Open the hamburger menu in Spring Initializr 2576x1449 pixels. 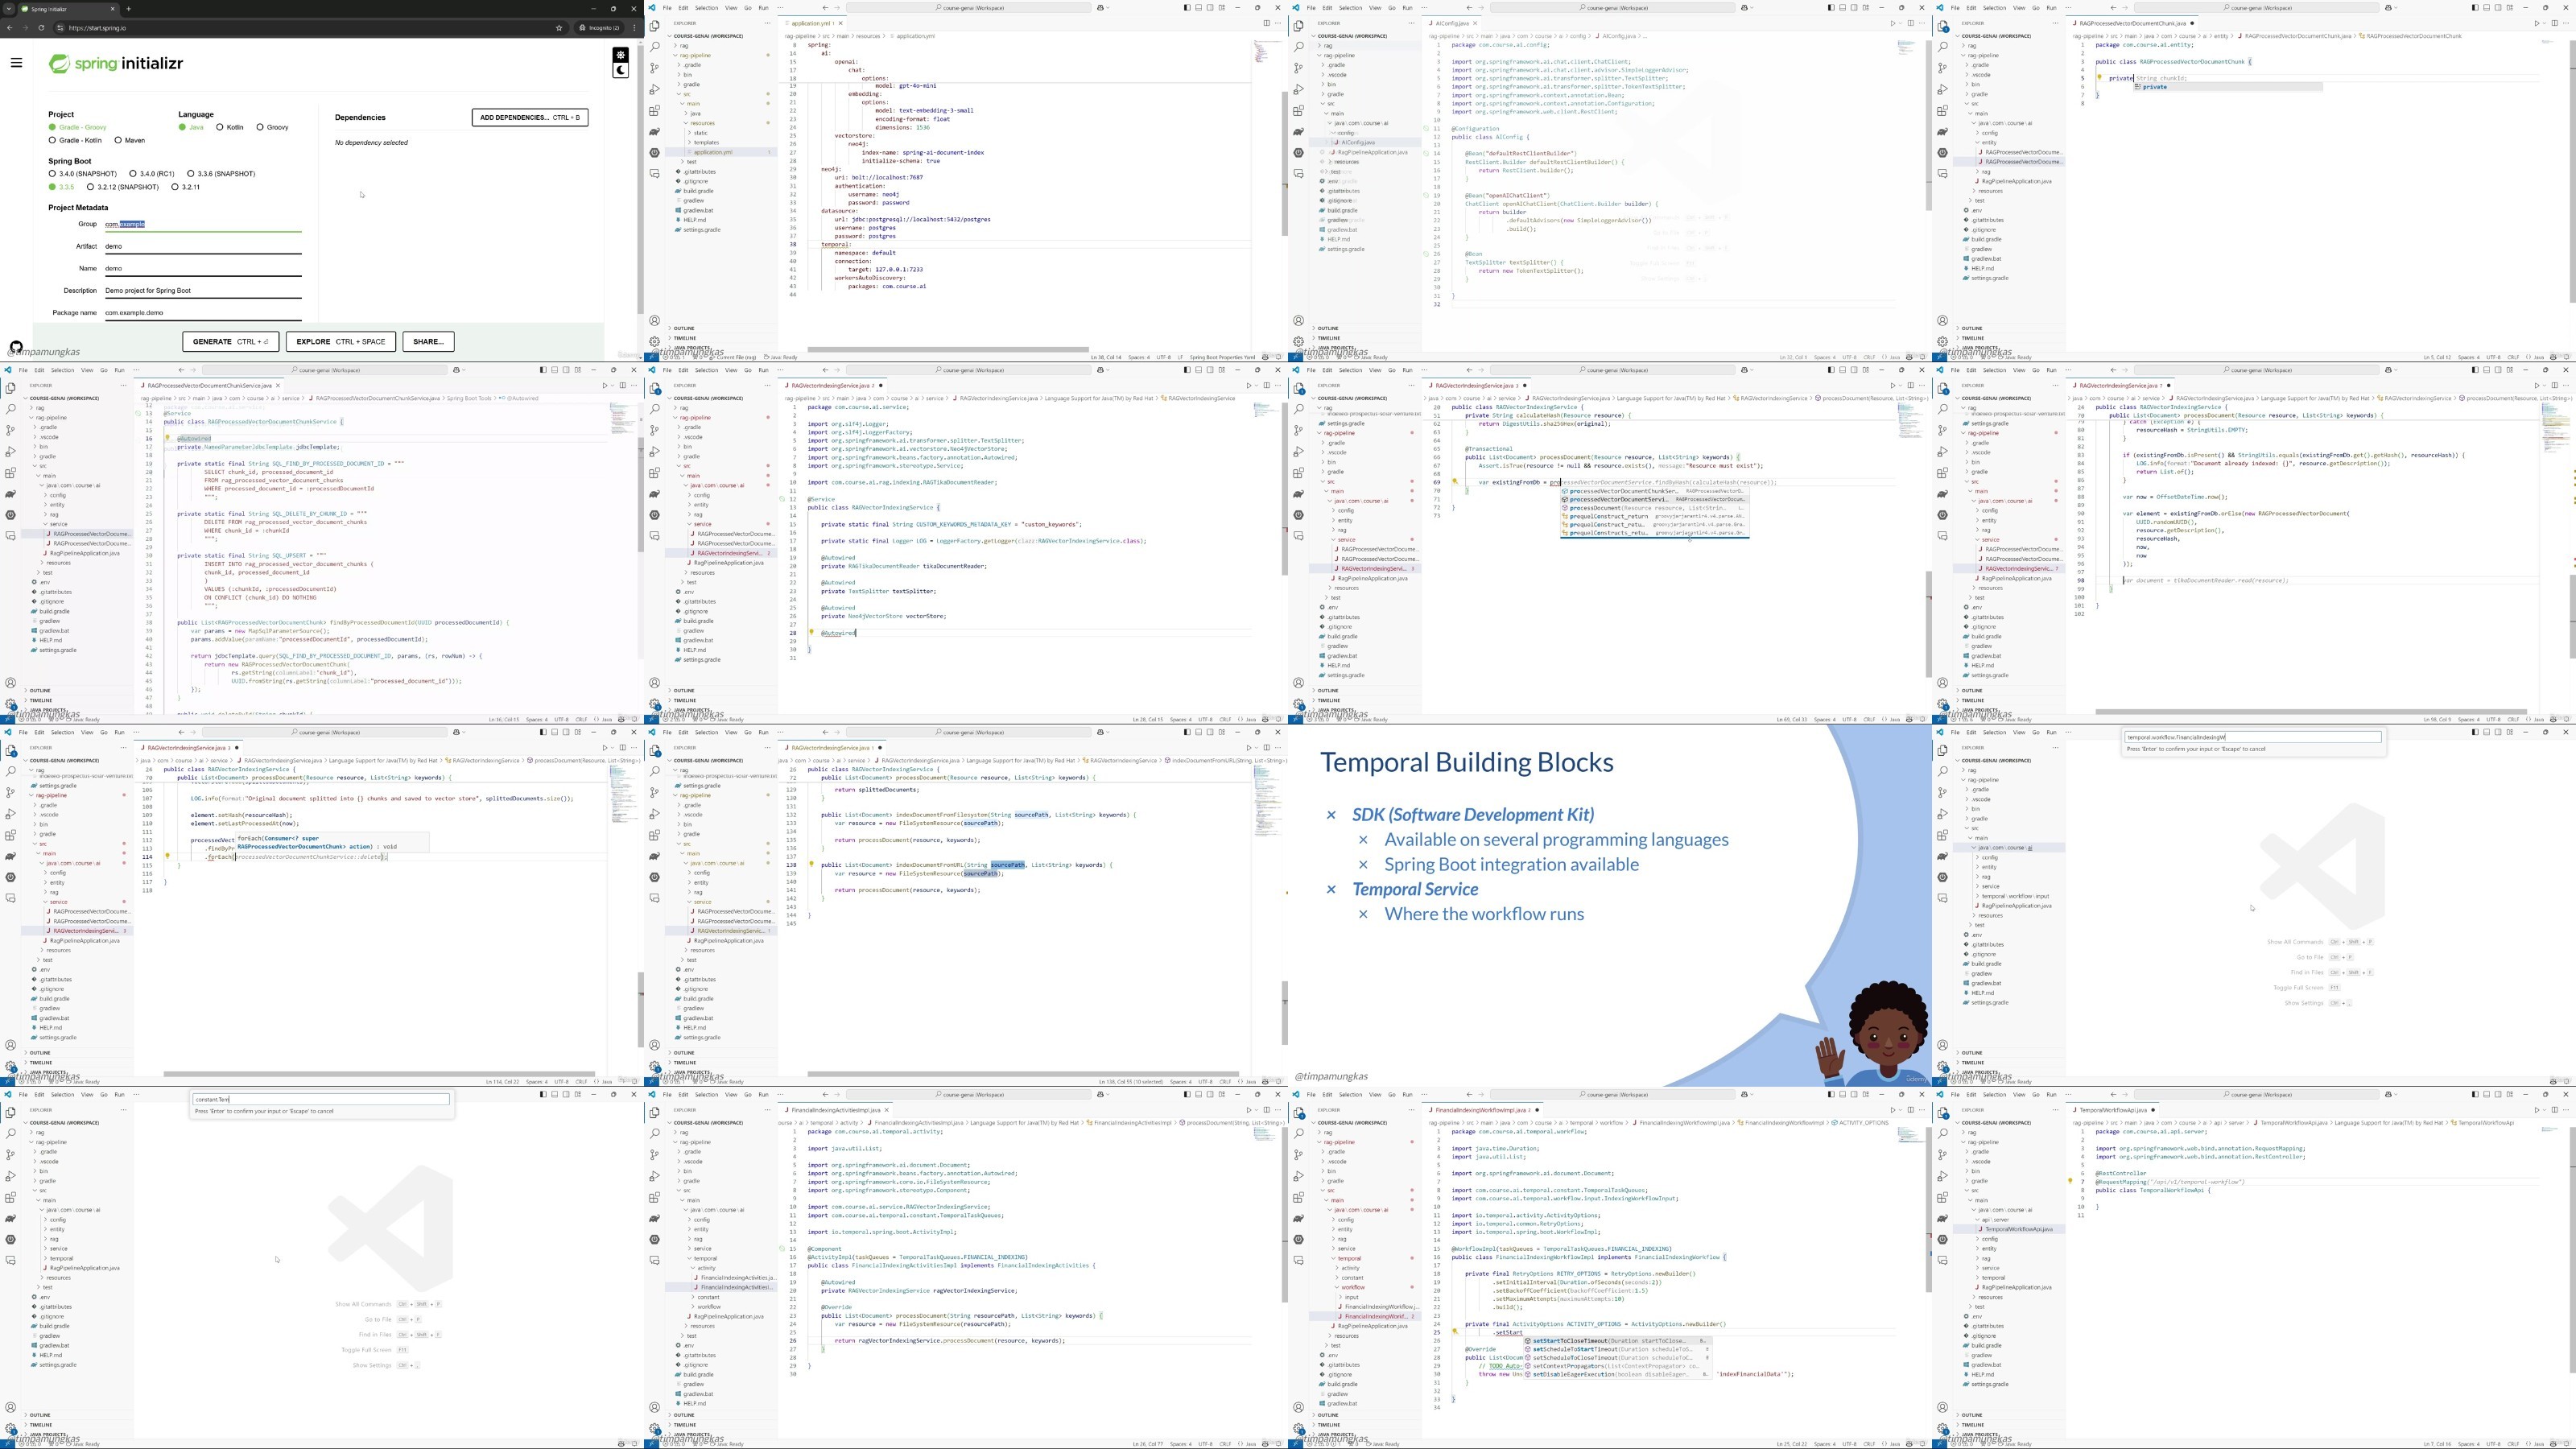pyautogui.click(x=16, y=62)
